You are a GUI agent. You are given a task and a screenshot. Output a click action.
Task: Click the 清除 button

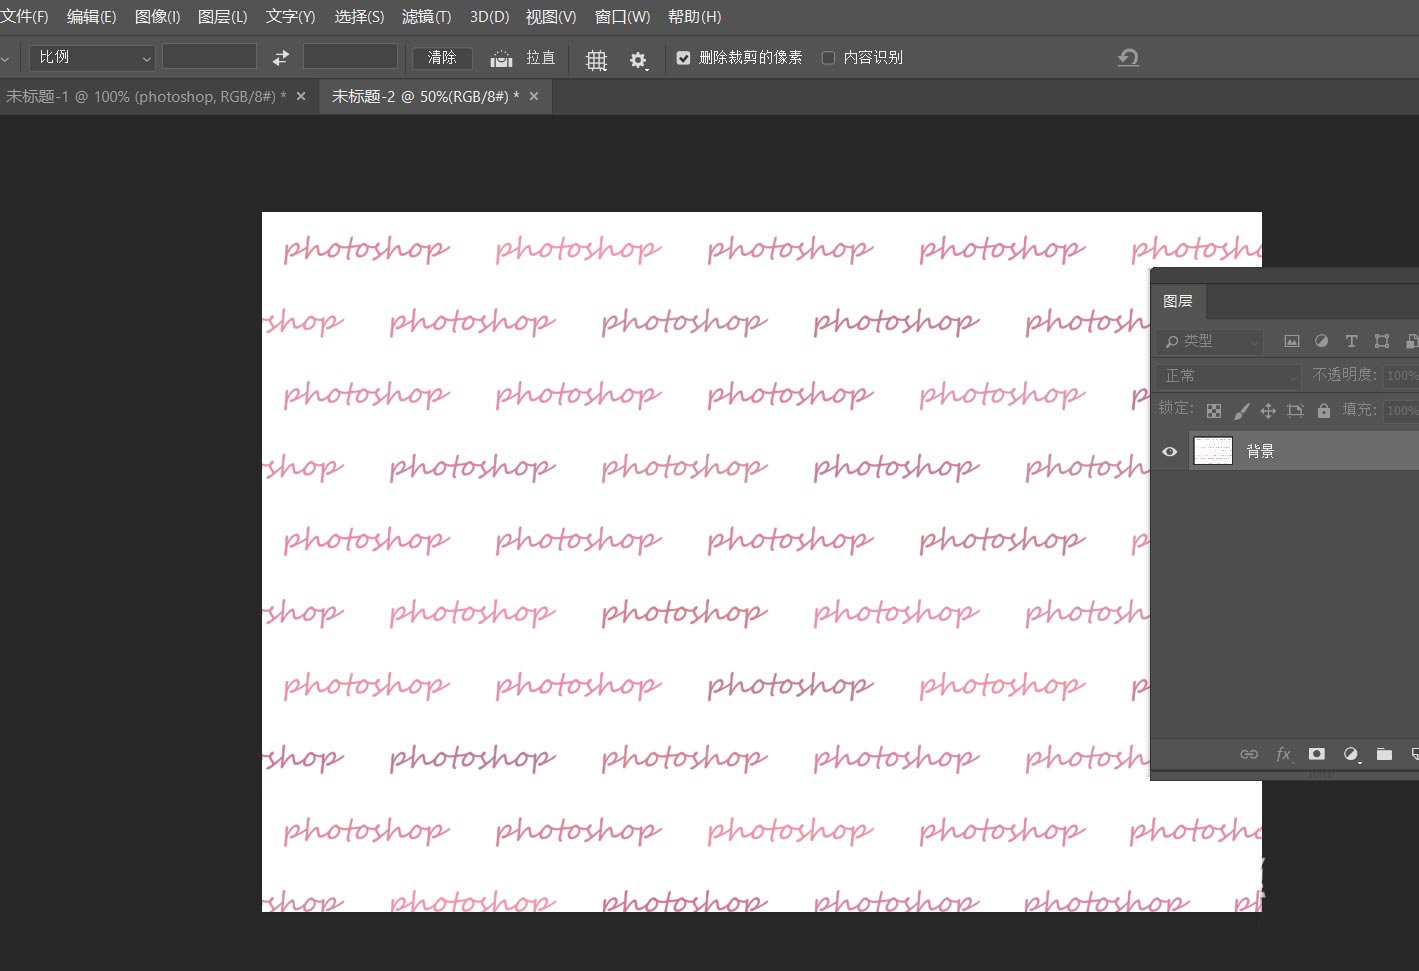442,58
